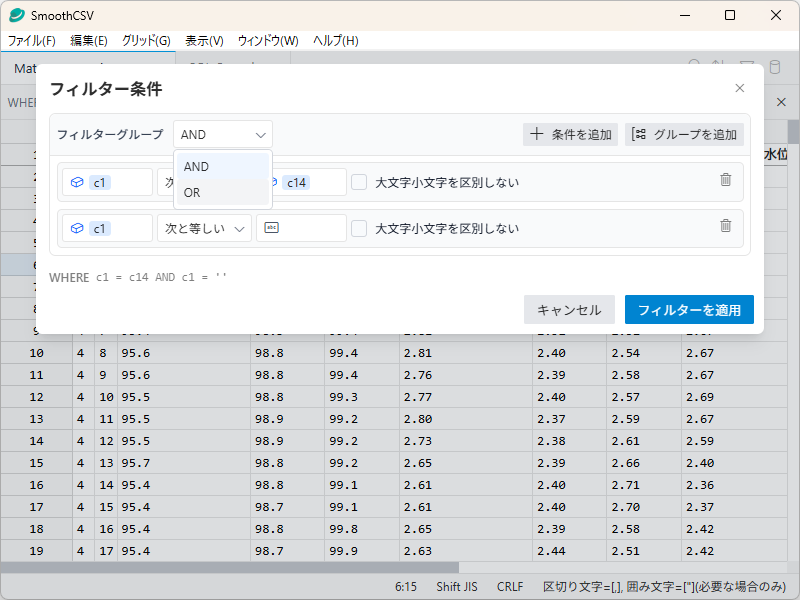Click cell 2.59 in row 14
This screenshot has width=800, height=600.
coord(734,441)
